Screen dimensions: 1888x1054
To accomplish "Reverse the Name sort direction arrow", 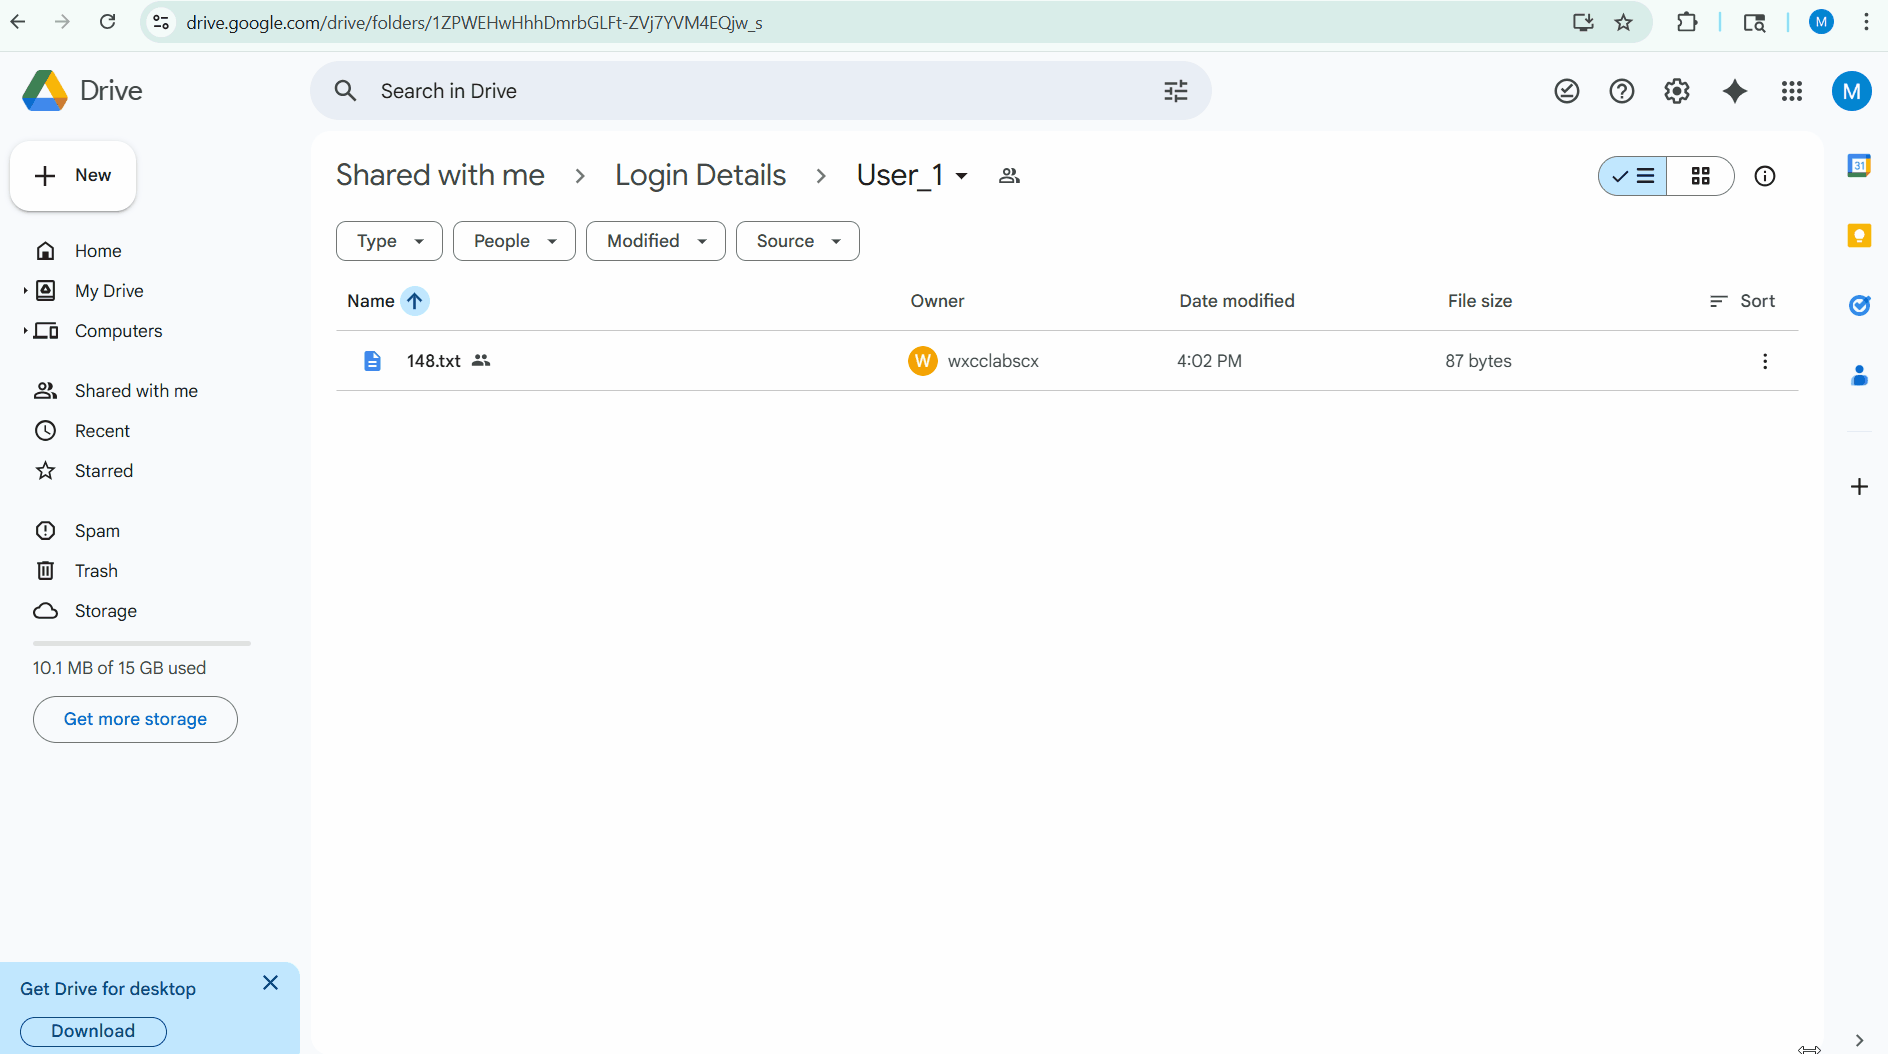I will coord(414,301).
